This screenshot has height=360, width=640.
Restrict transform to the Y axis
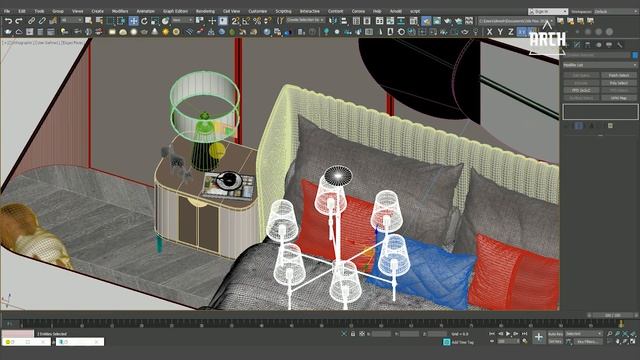click(500, 31)
